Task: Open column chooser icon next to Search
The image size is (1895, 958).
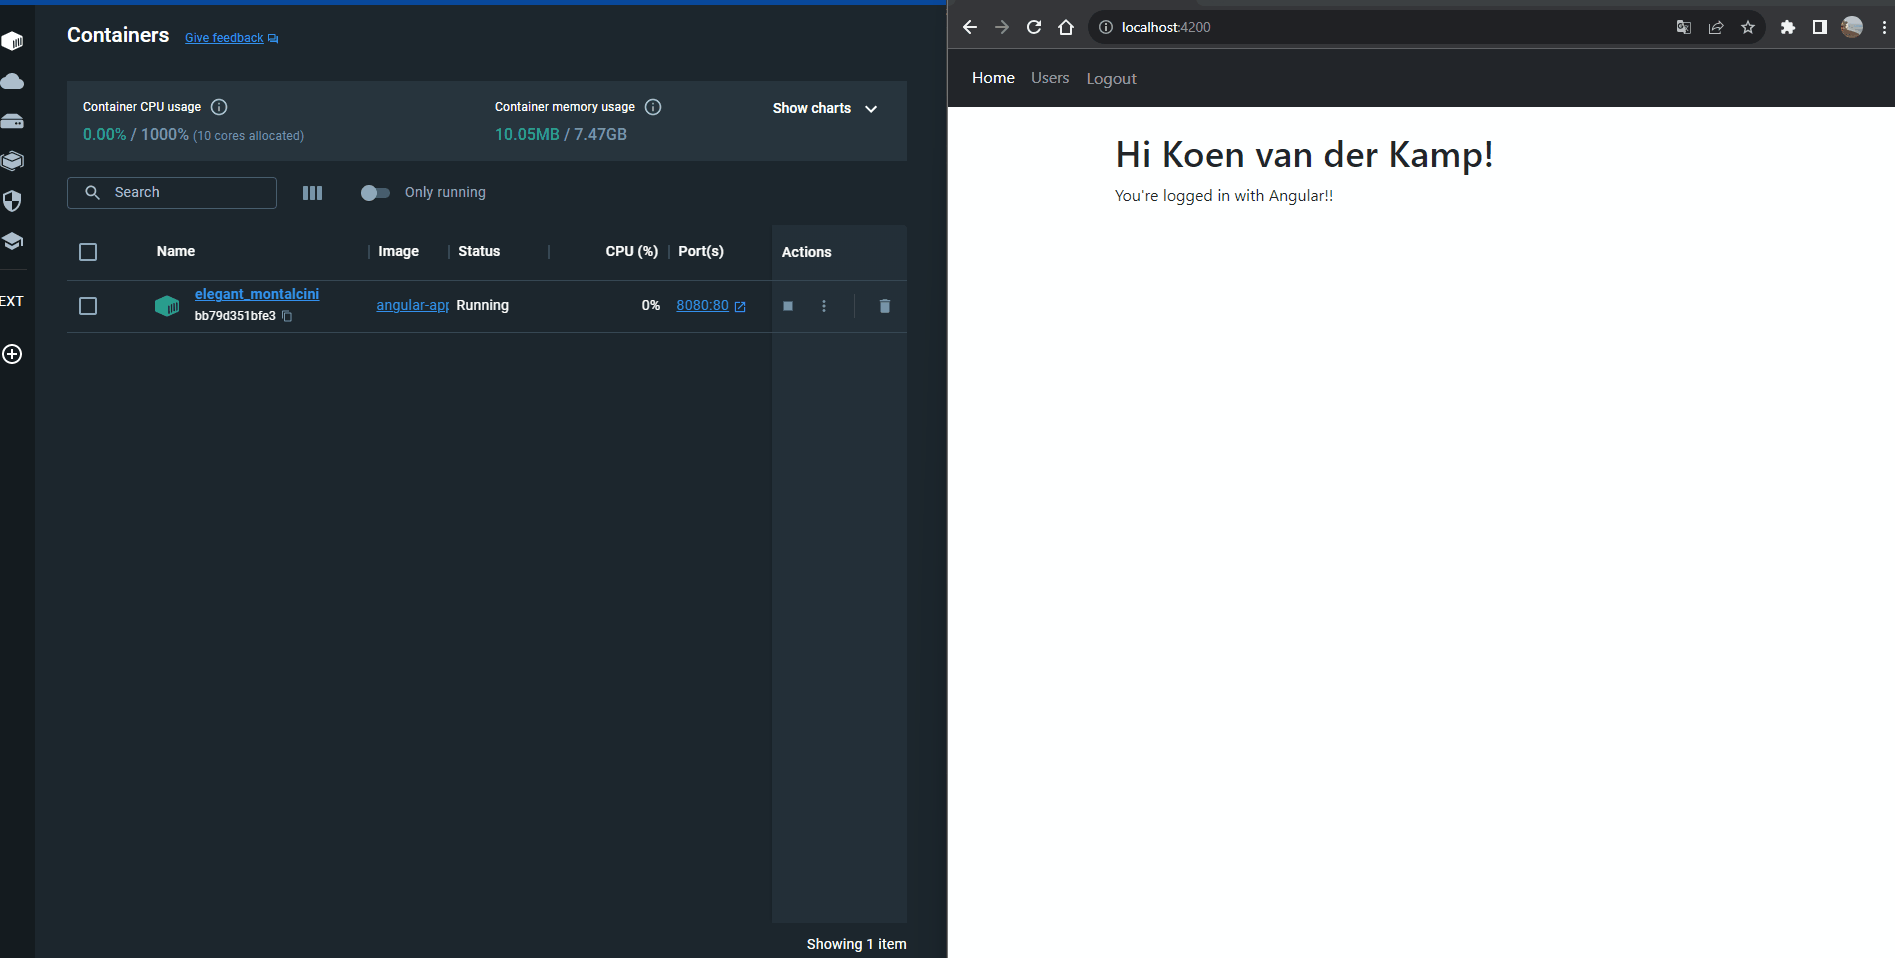Action: click(312, 193)
